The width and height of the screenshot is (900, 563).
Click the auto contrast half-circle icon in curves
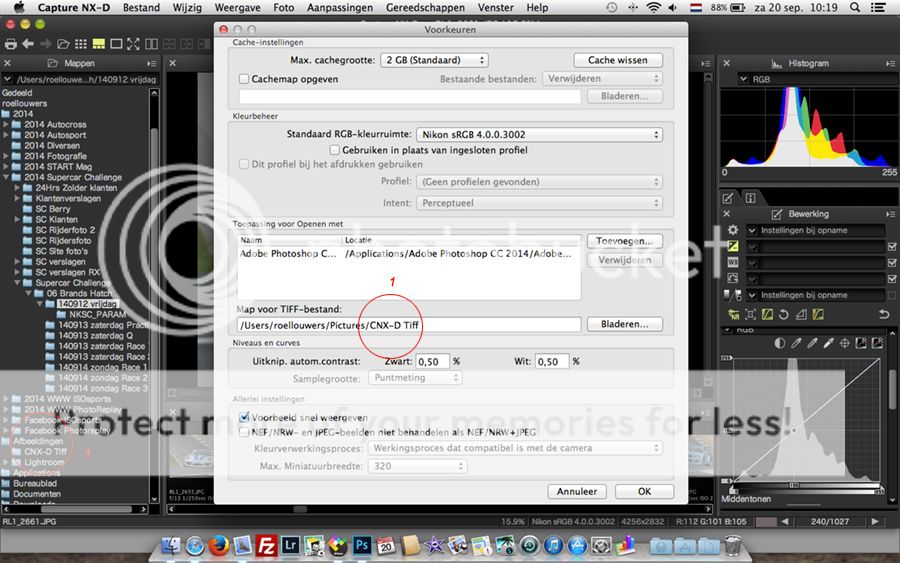tap(779, 343)
